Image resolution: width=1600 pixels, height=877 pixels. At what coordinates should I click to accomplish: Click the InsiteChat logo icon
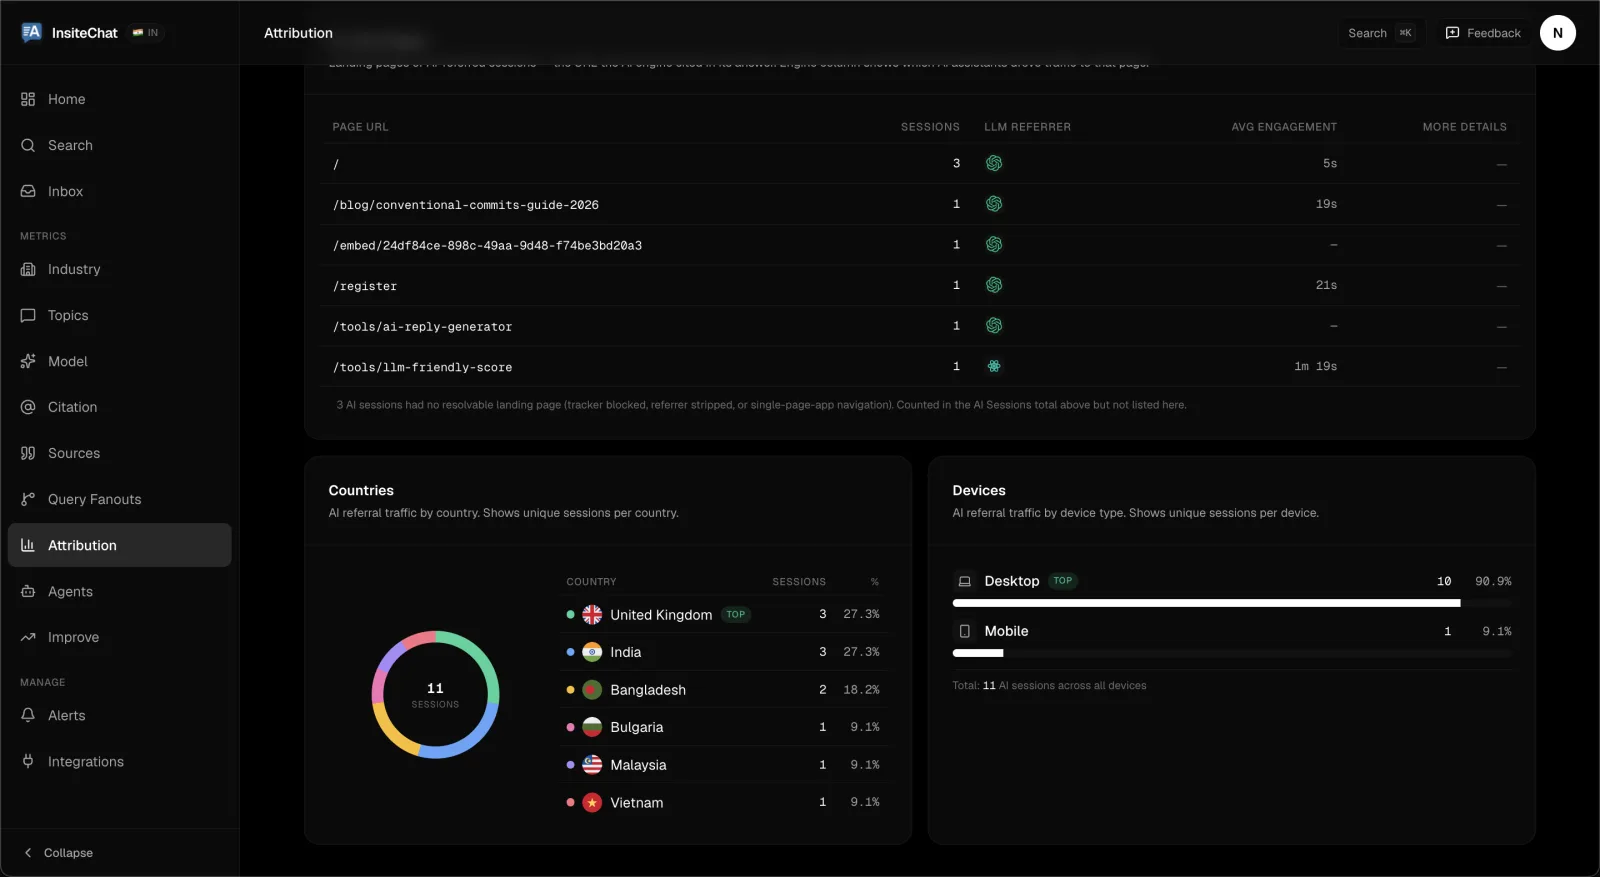tap(31, 33)
